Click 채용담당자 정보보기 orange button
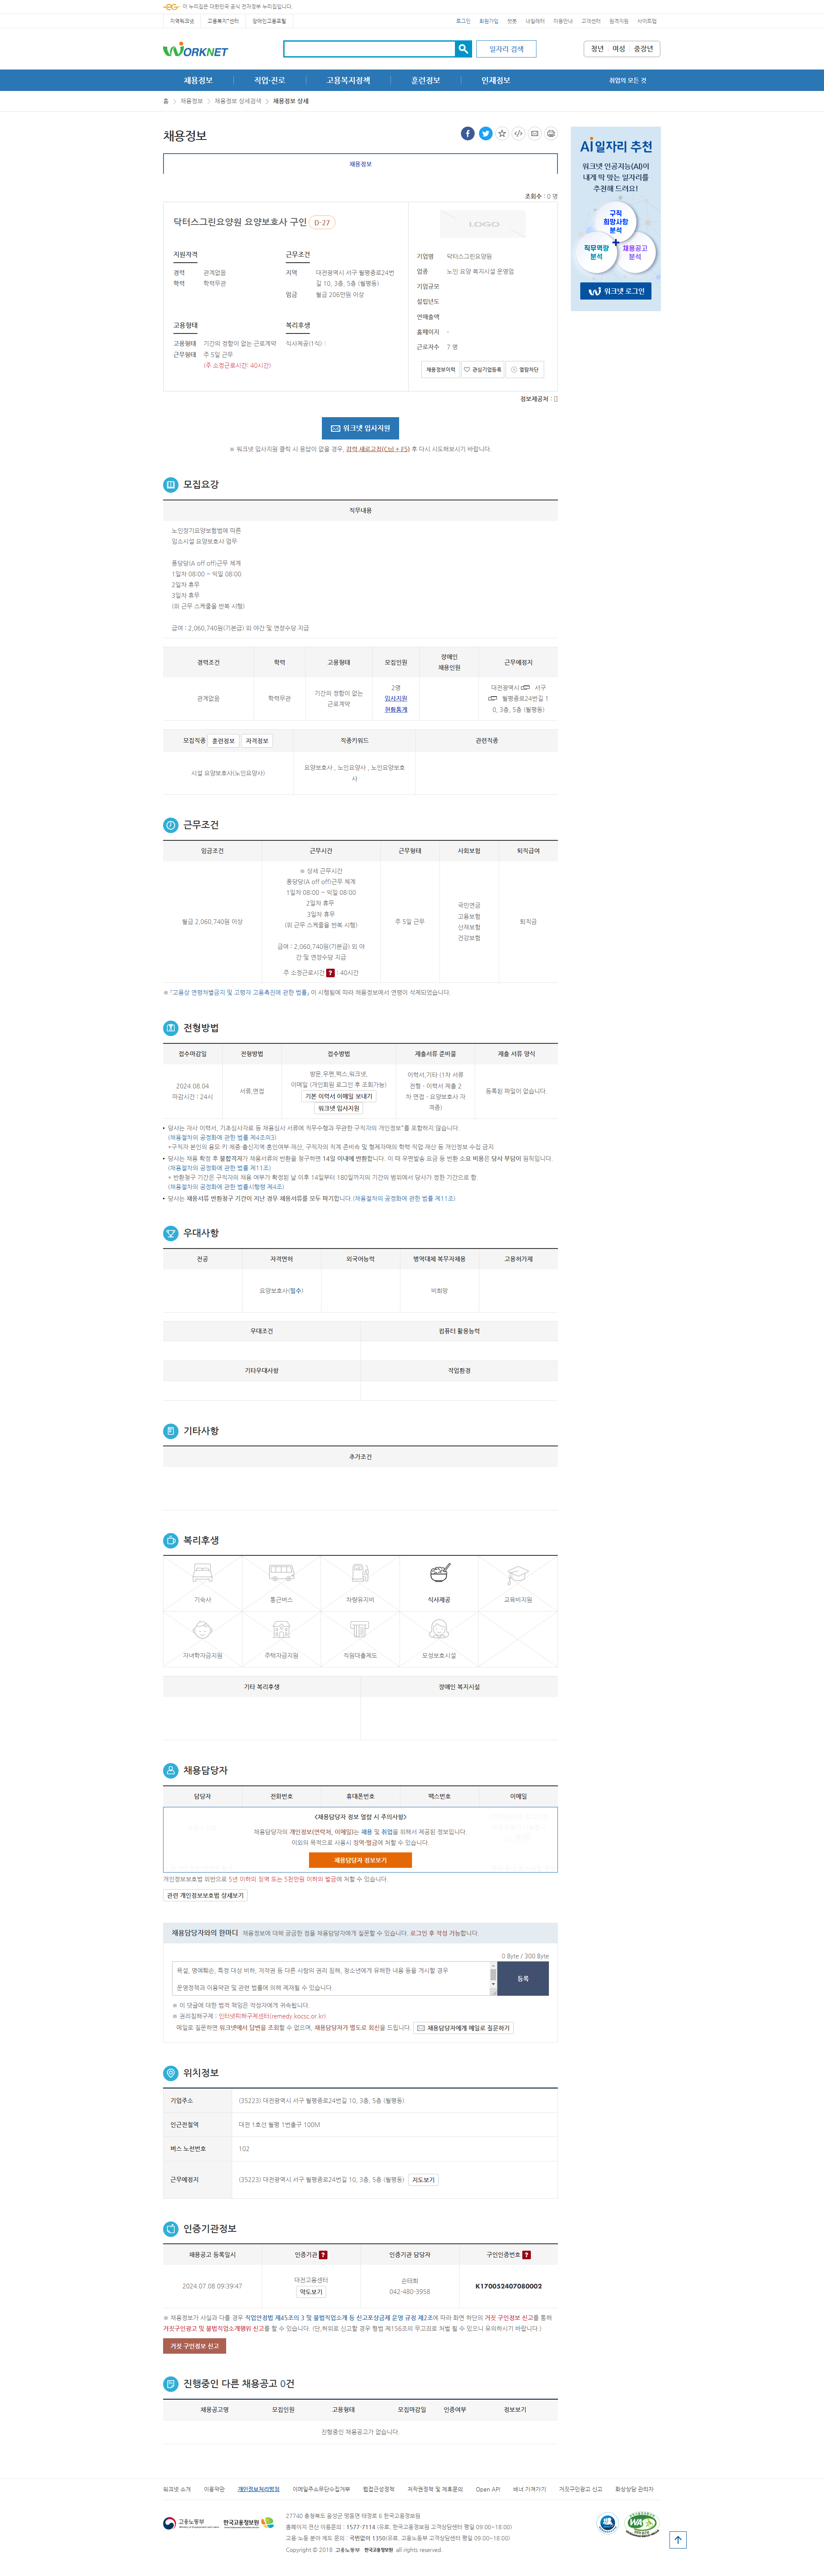Image resolution: width=824 pixels, height=2576 pixels. click(x=360, y=1860)
